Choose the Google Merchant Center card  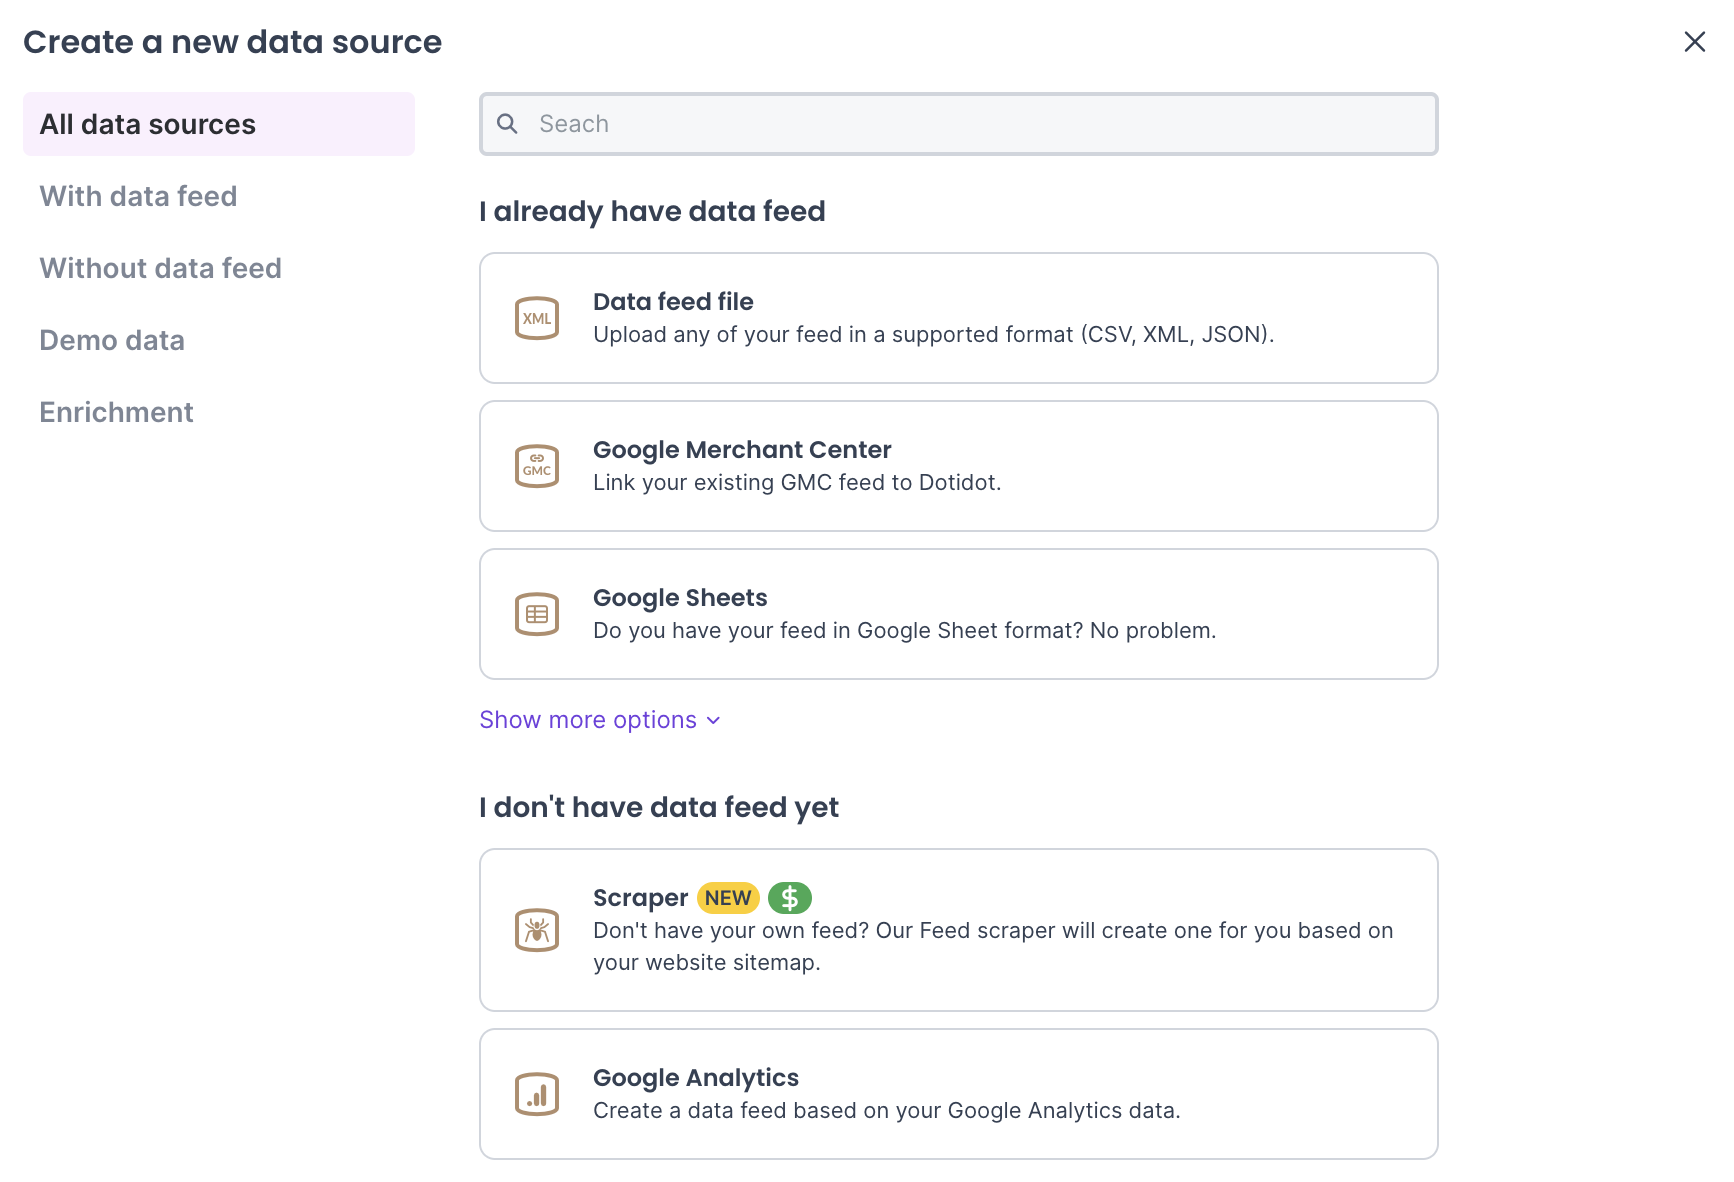coord(959,466)
